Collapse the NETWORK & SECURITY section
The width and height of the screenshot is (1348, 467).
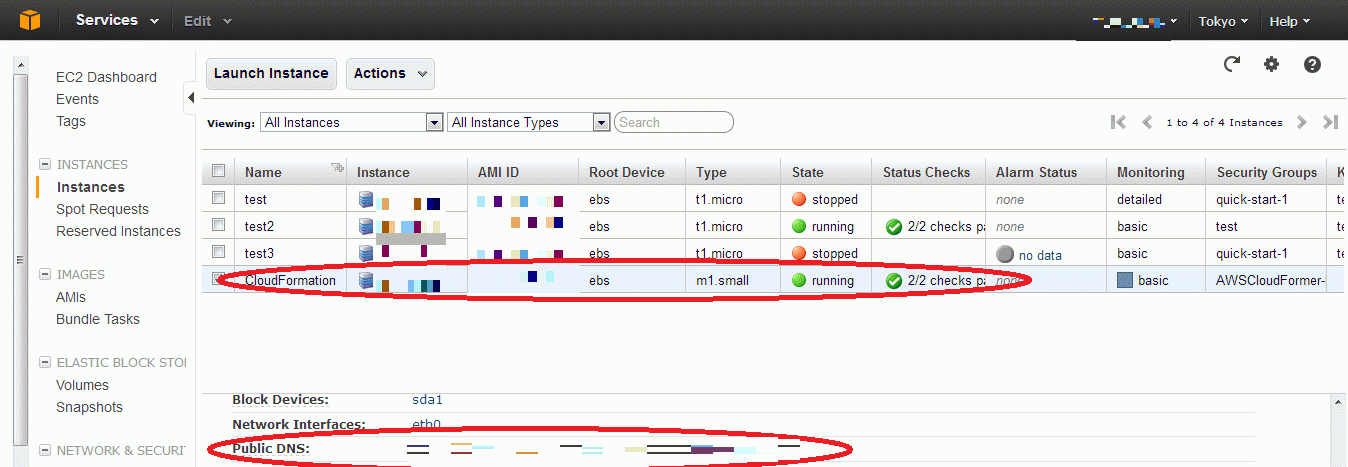tap(44, 450)
